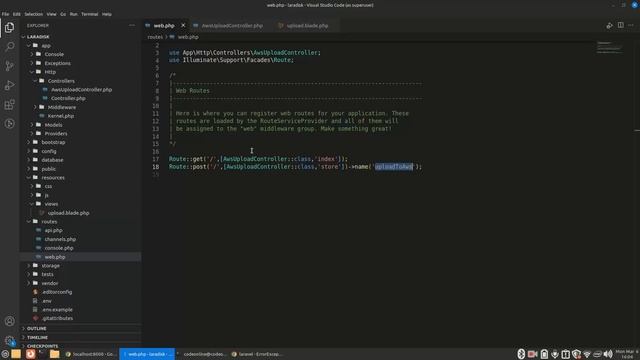Open the Extensions view
The height and width of the screenshot is (360, 640).
(9, 104)
